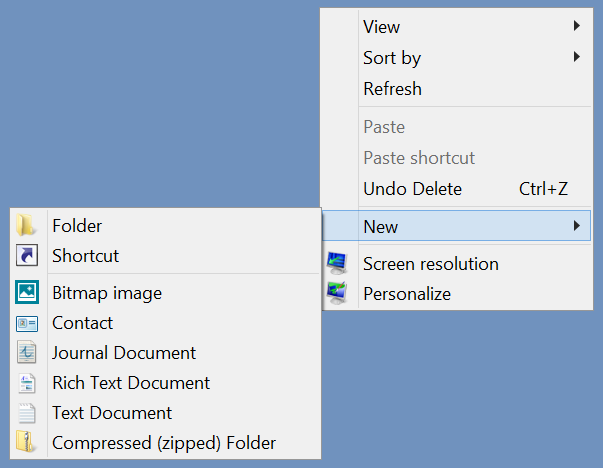603x468 pixels.
Task: Create a new Shortcut
Action: [x=166, y=255]
